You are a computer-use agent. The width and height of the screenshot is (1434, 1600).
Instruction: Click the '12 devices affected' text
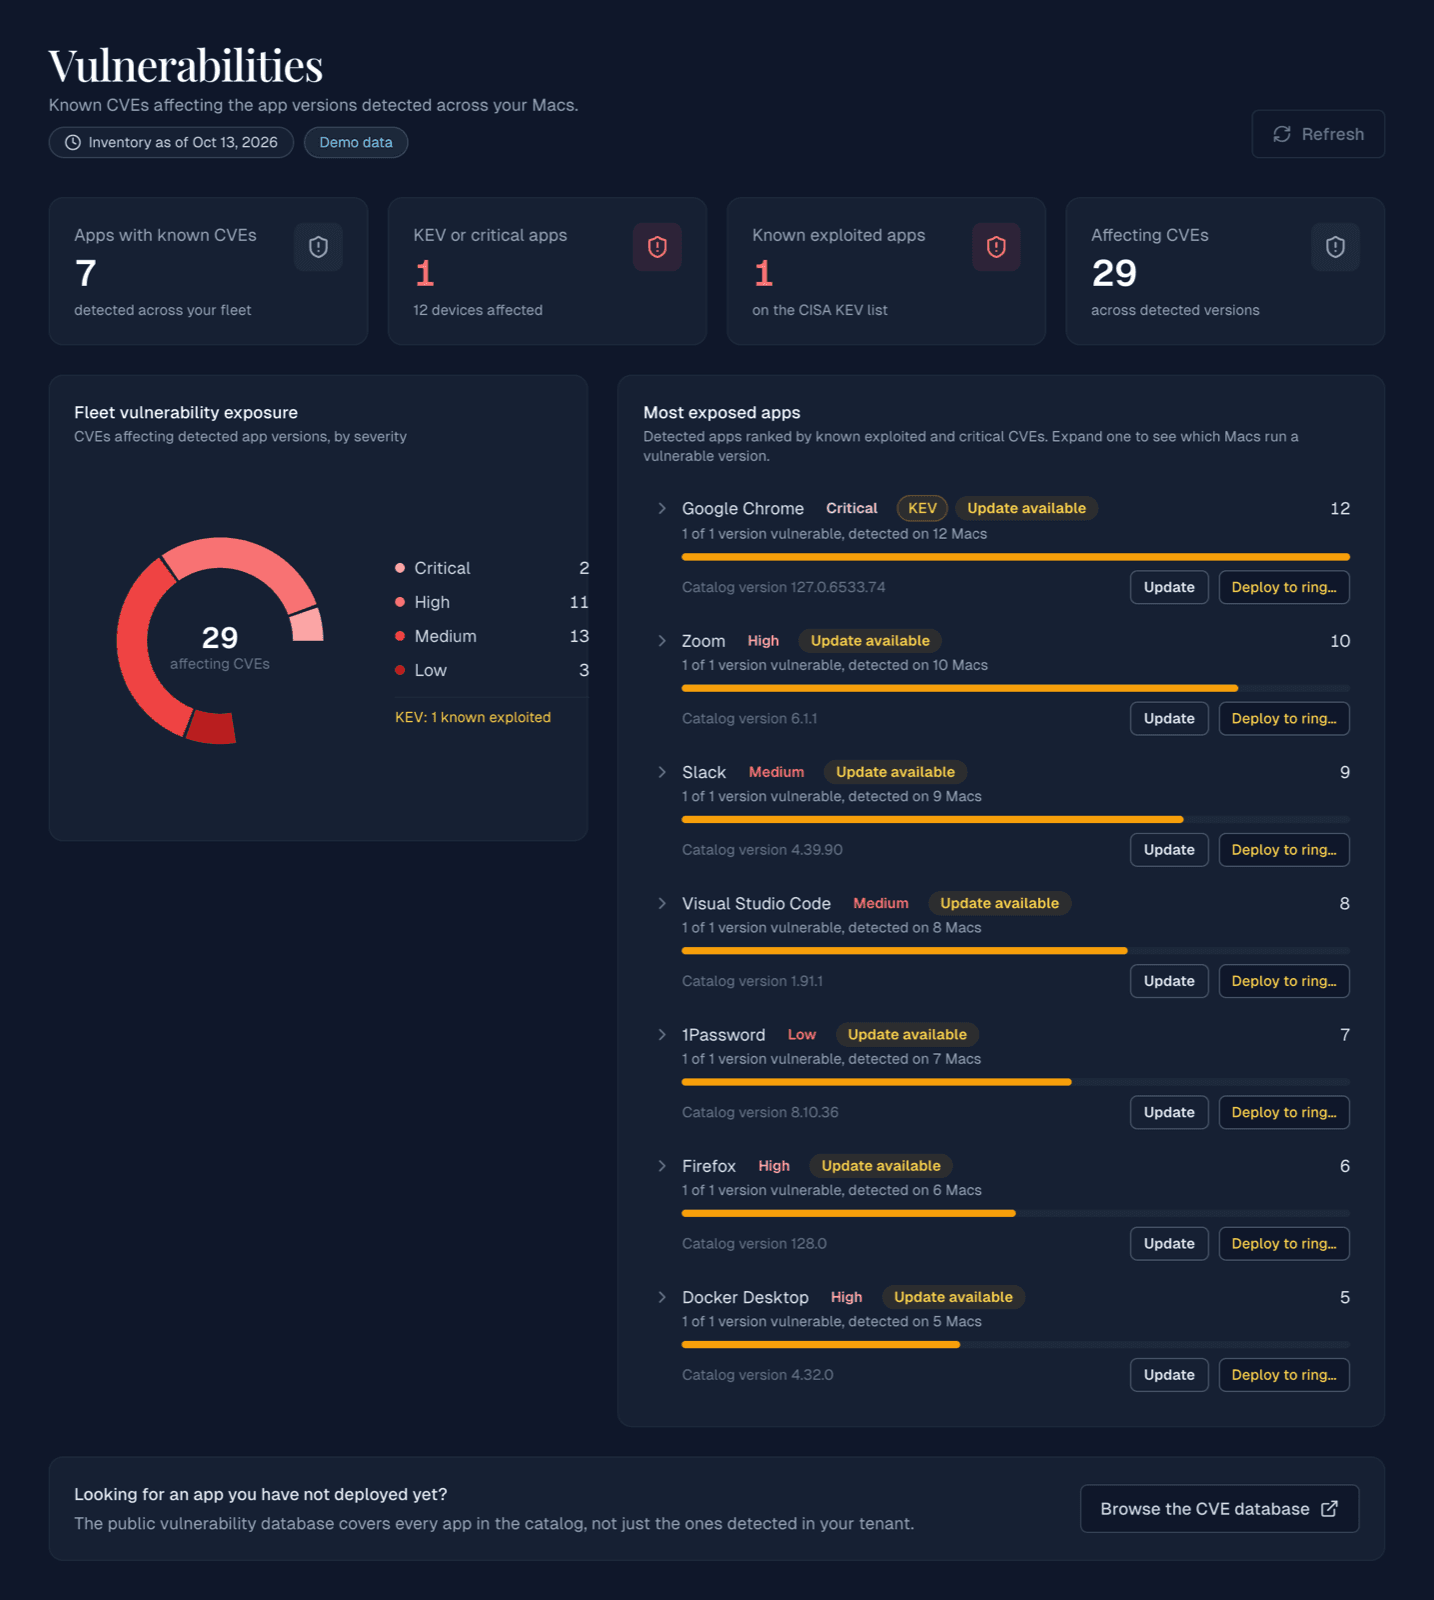pos(478,310)
